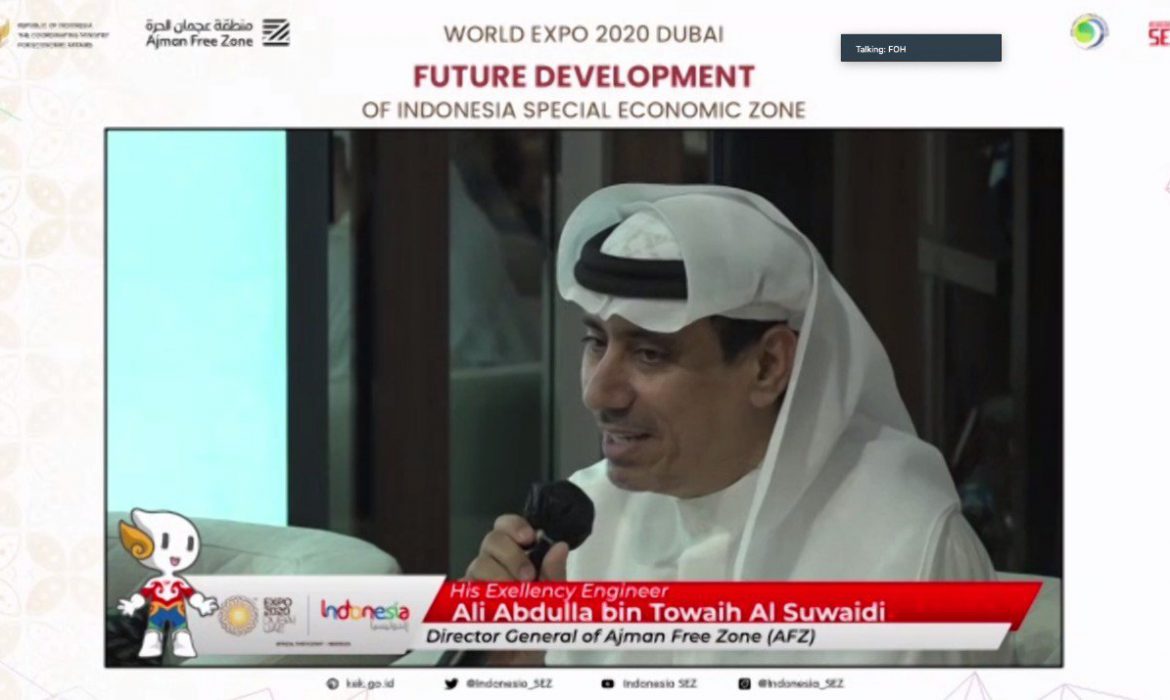Click the Expo 2020 Dubai gold emblem

[238, 616]
